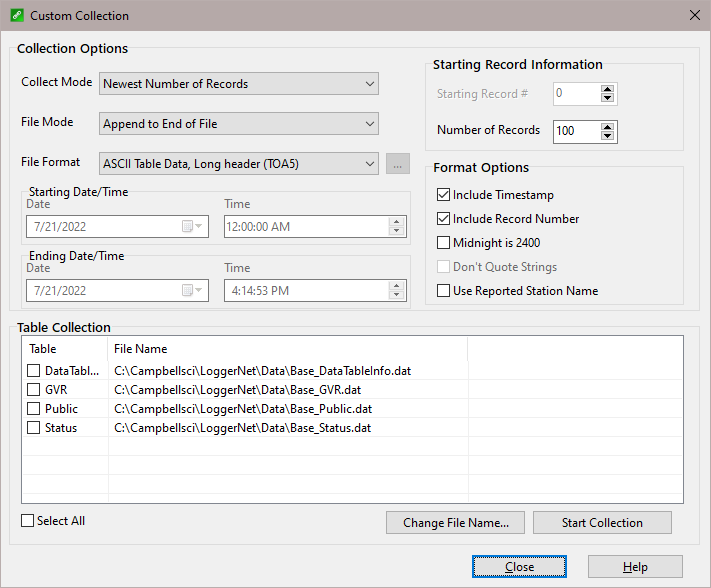Decrease the Number of Records value

(x=607, y=137)
